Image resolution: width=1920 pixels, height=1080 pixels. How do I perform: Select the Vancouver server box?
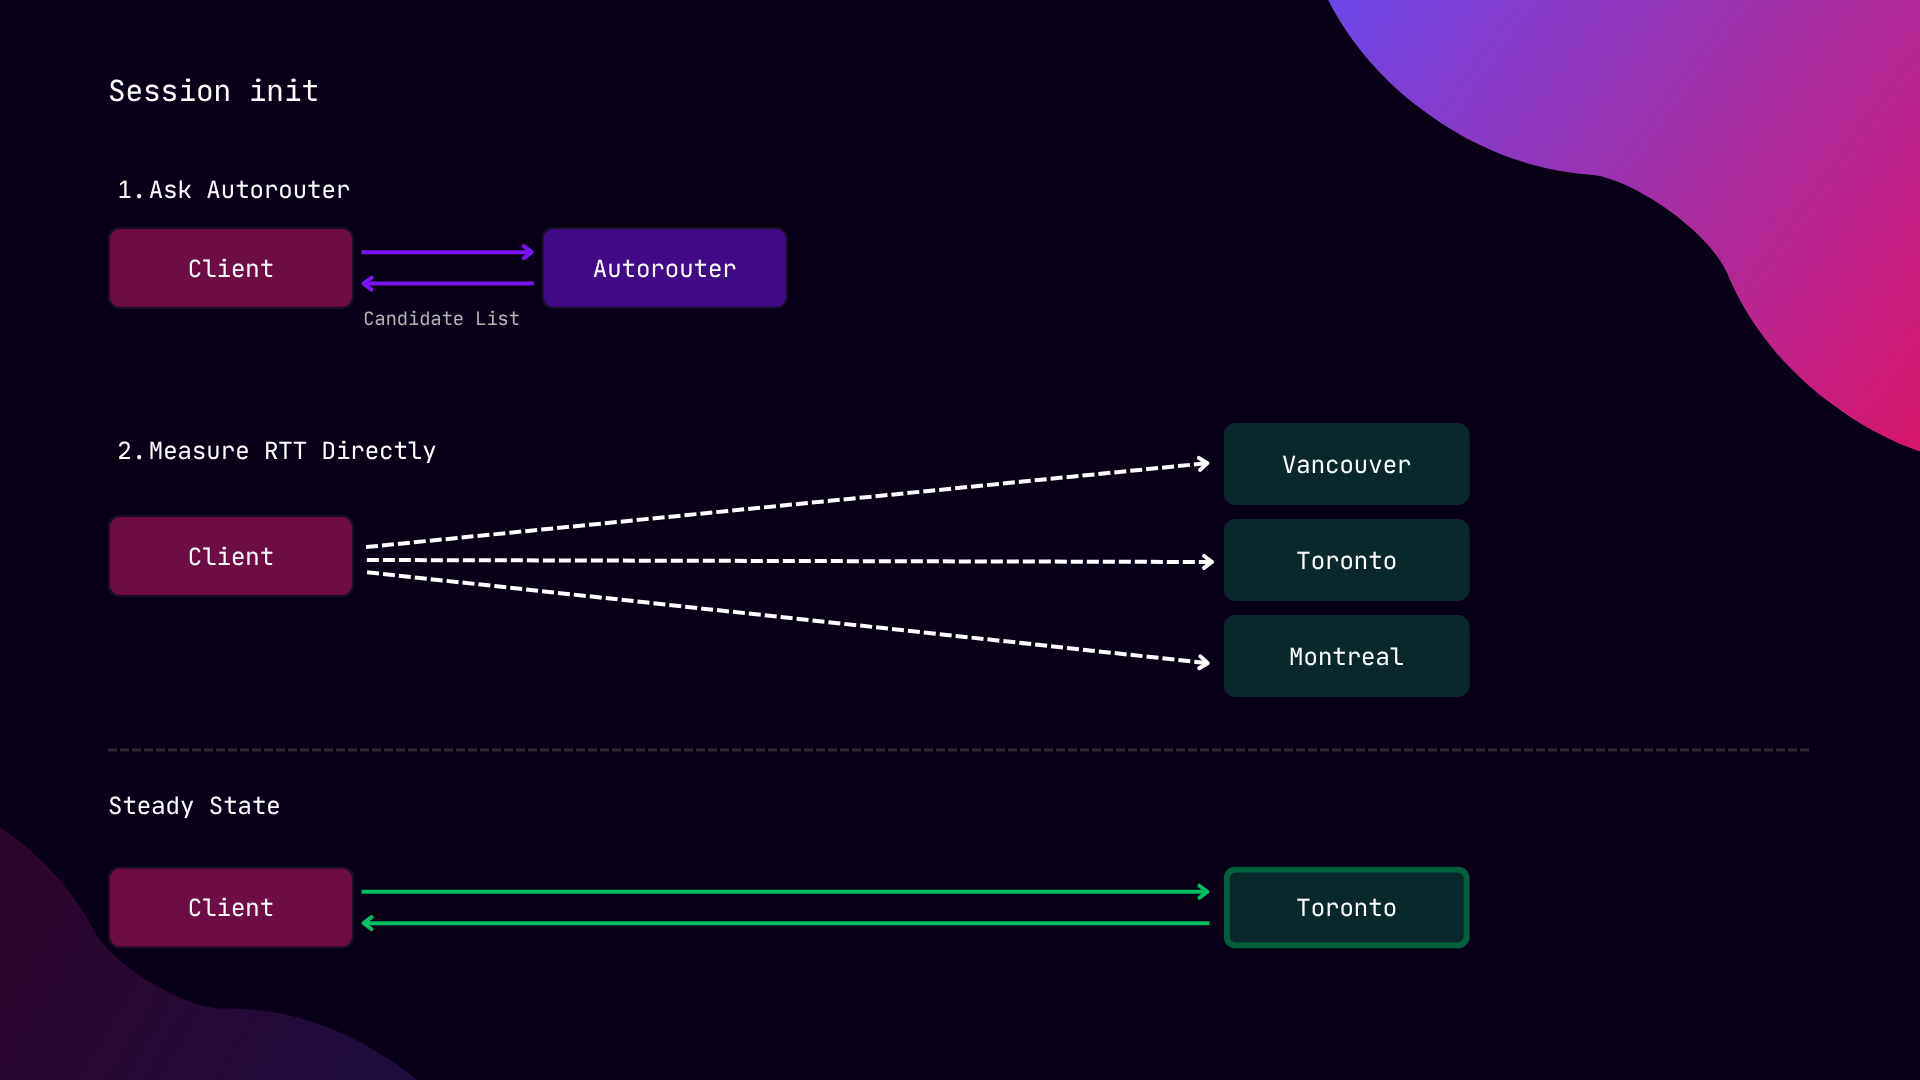[1346, 464]
